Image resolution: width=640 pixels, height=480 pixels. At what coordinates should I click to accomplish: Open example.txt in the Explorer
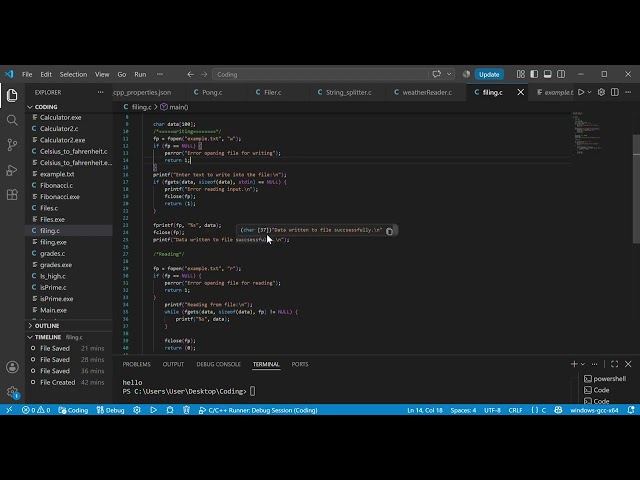69,174
